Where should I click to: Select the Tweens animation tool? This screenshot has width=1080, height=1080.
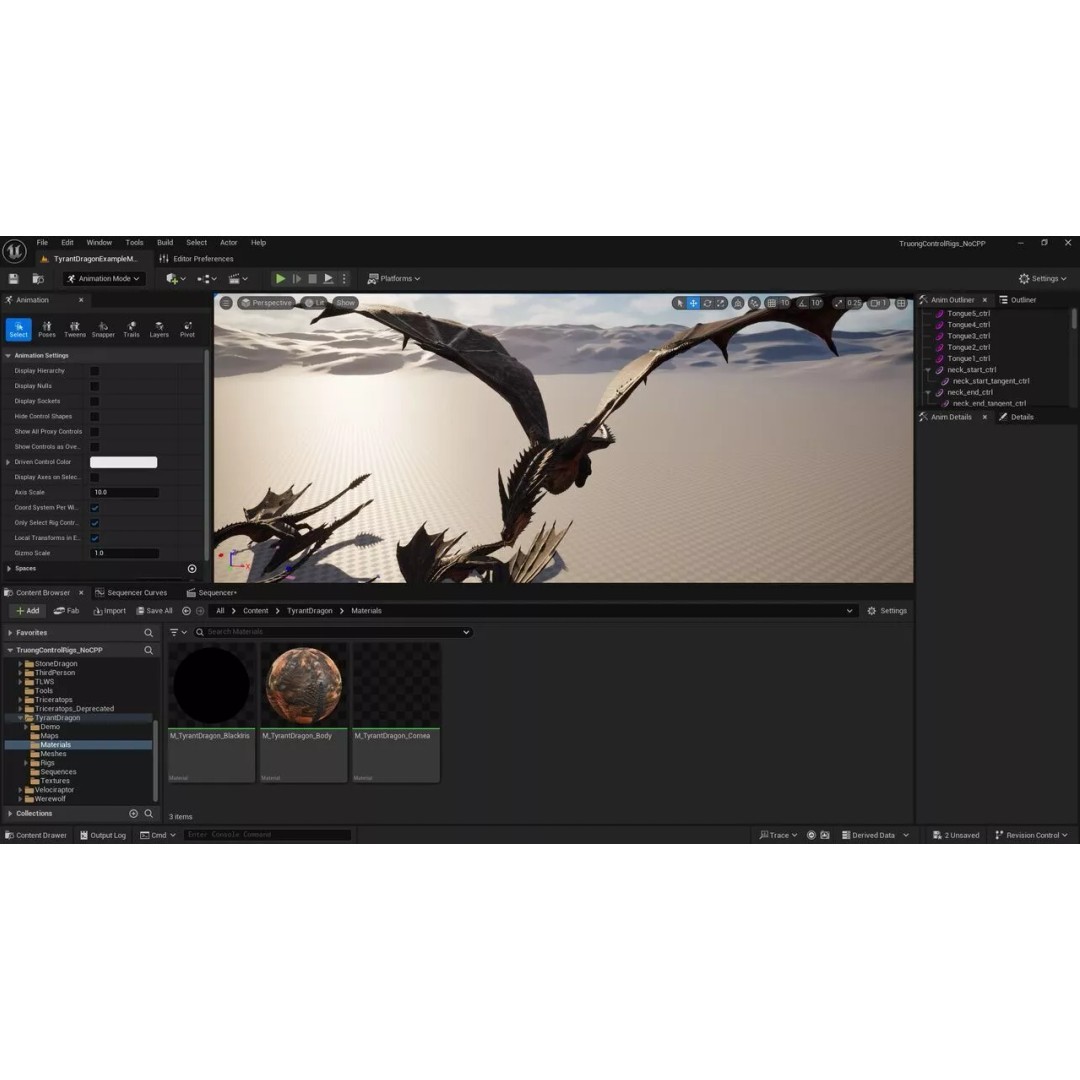tap(74, 329)
